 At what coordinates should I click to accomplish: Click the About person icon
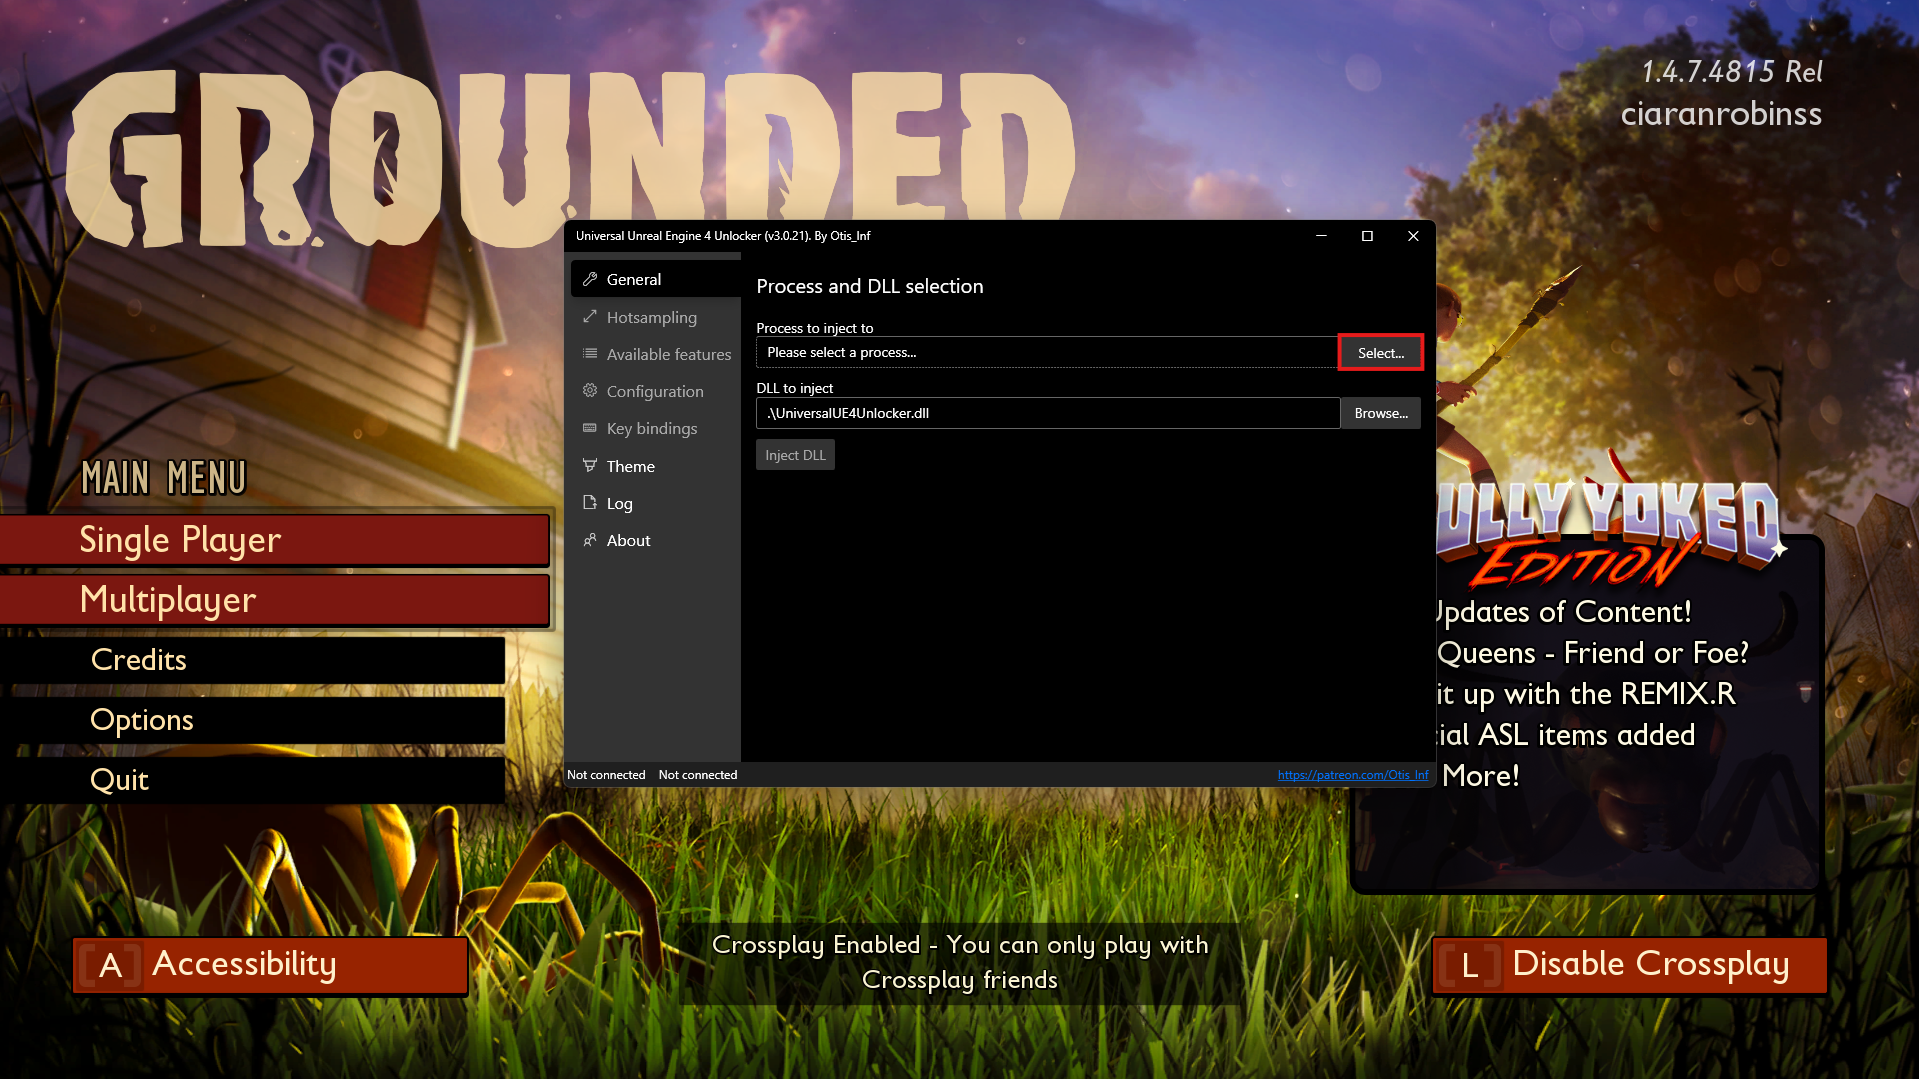(590, 540)
